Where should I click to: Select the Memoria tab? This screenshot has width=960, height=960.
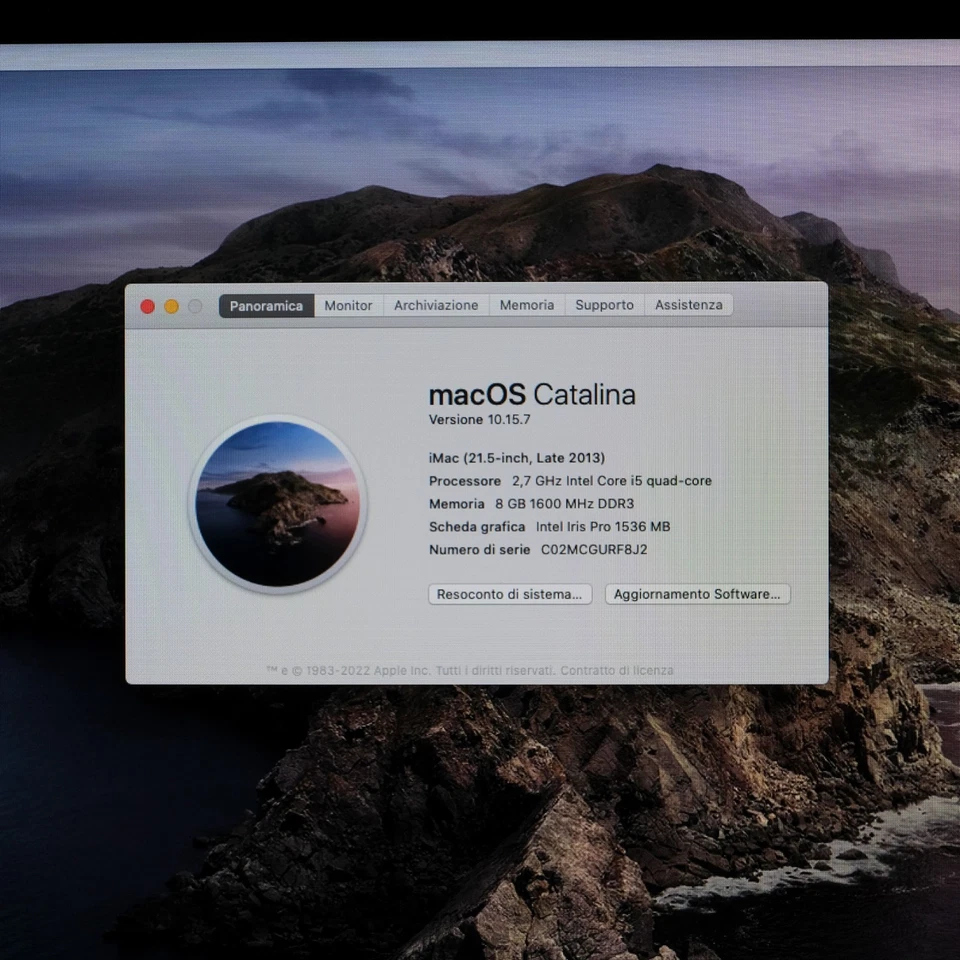point(526,305)
